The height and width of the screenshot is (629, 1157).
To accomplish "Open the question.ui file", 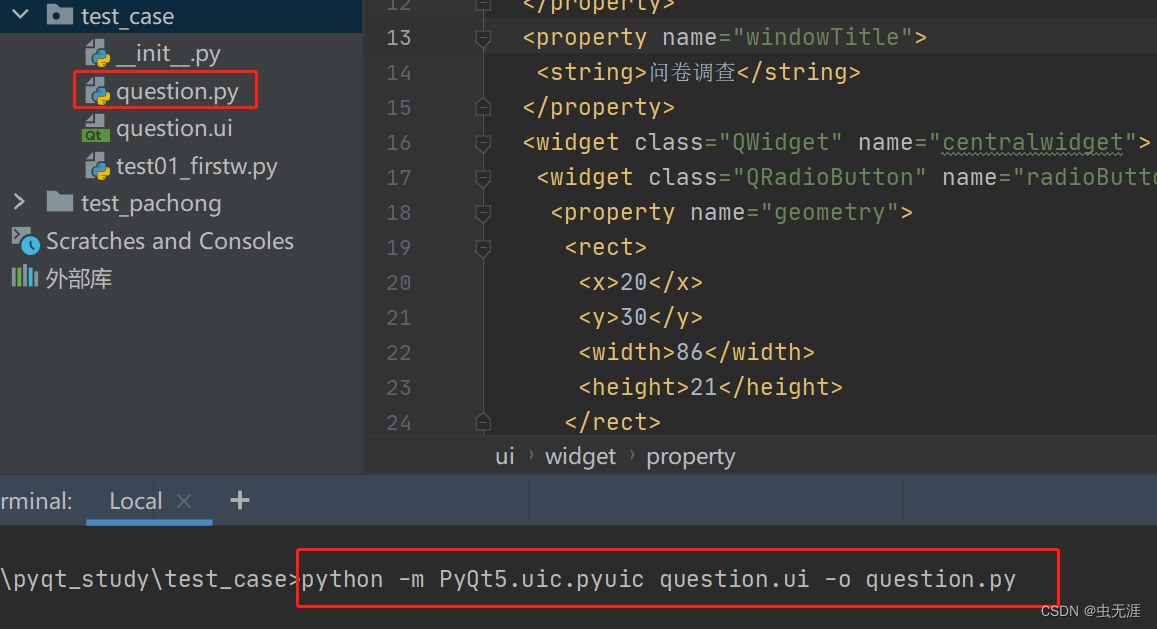I will pyautogui.click(x=174, y=128).
